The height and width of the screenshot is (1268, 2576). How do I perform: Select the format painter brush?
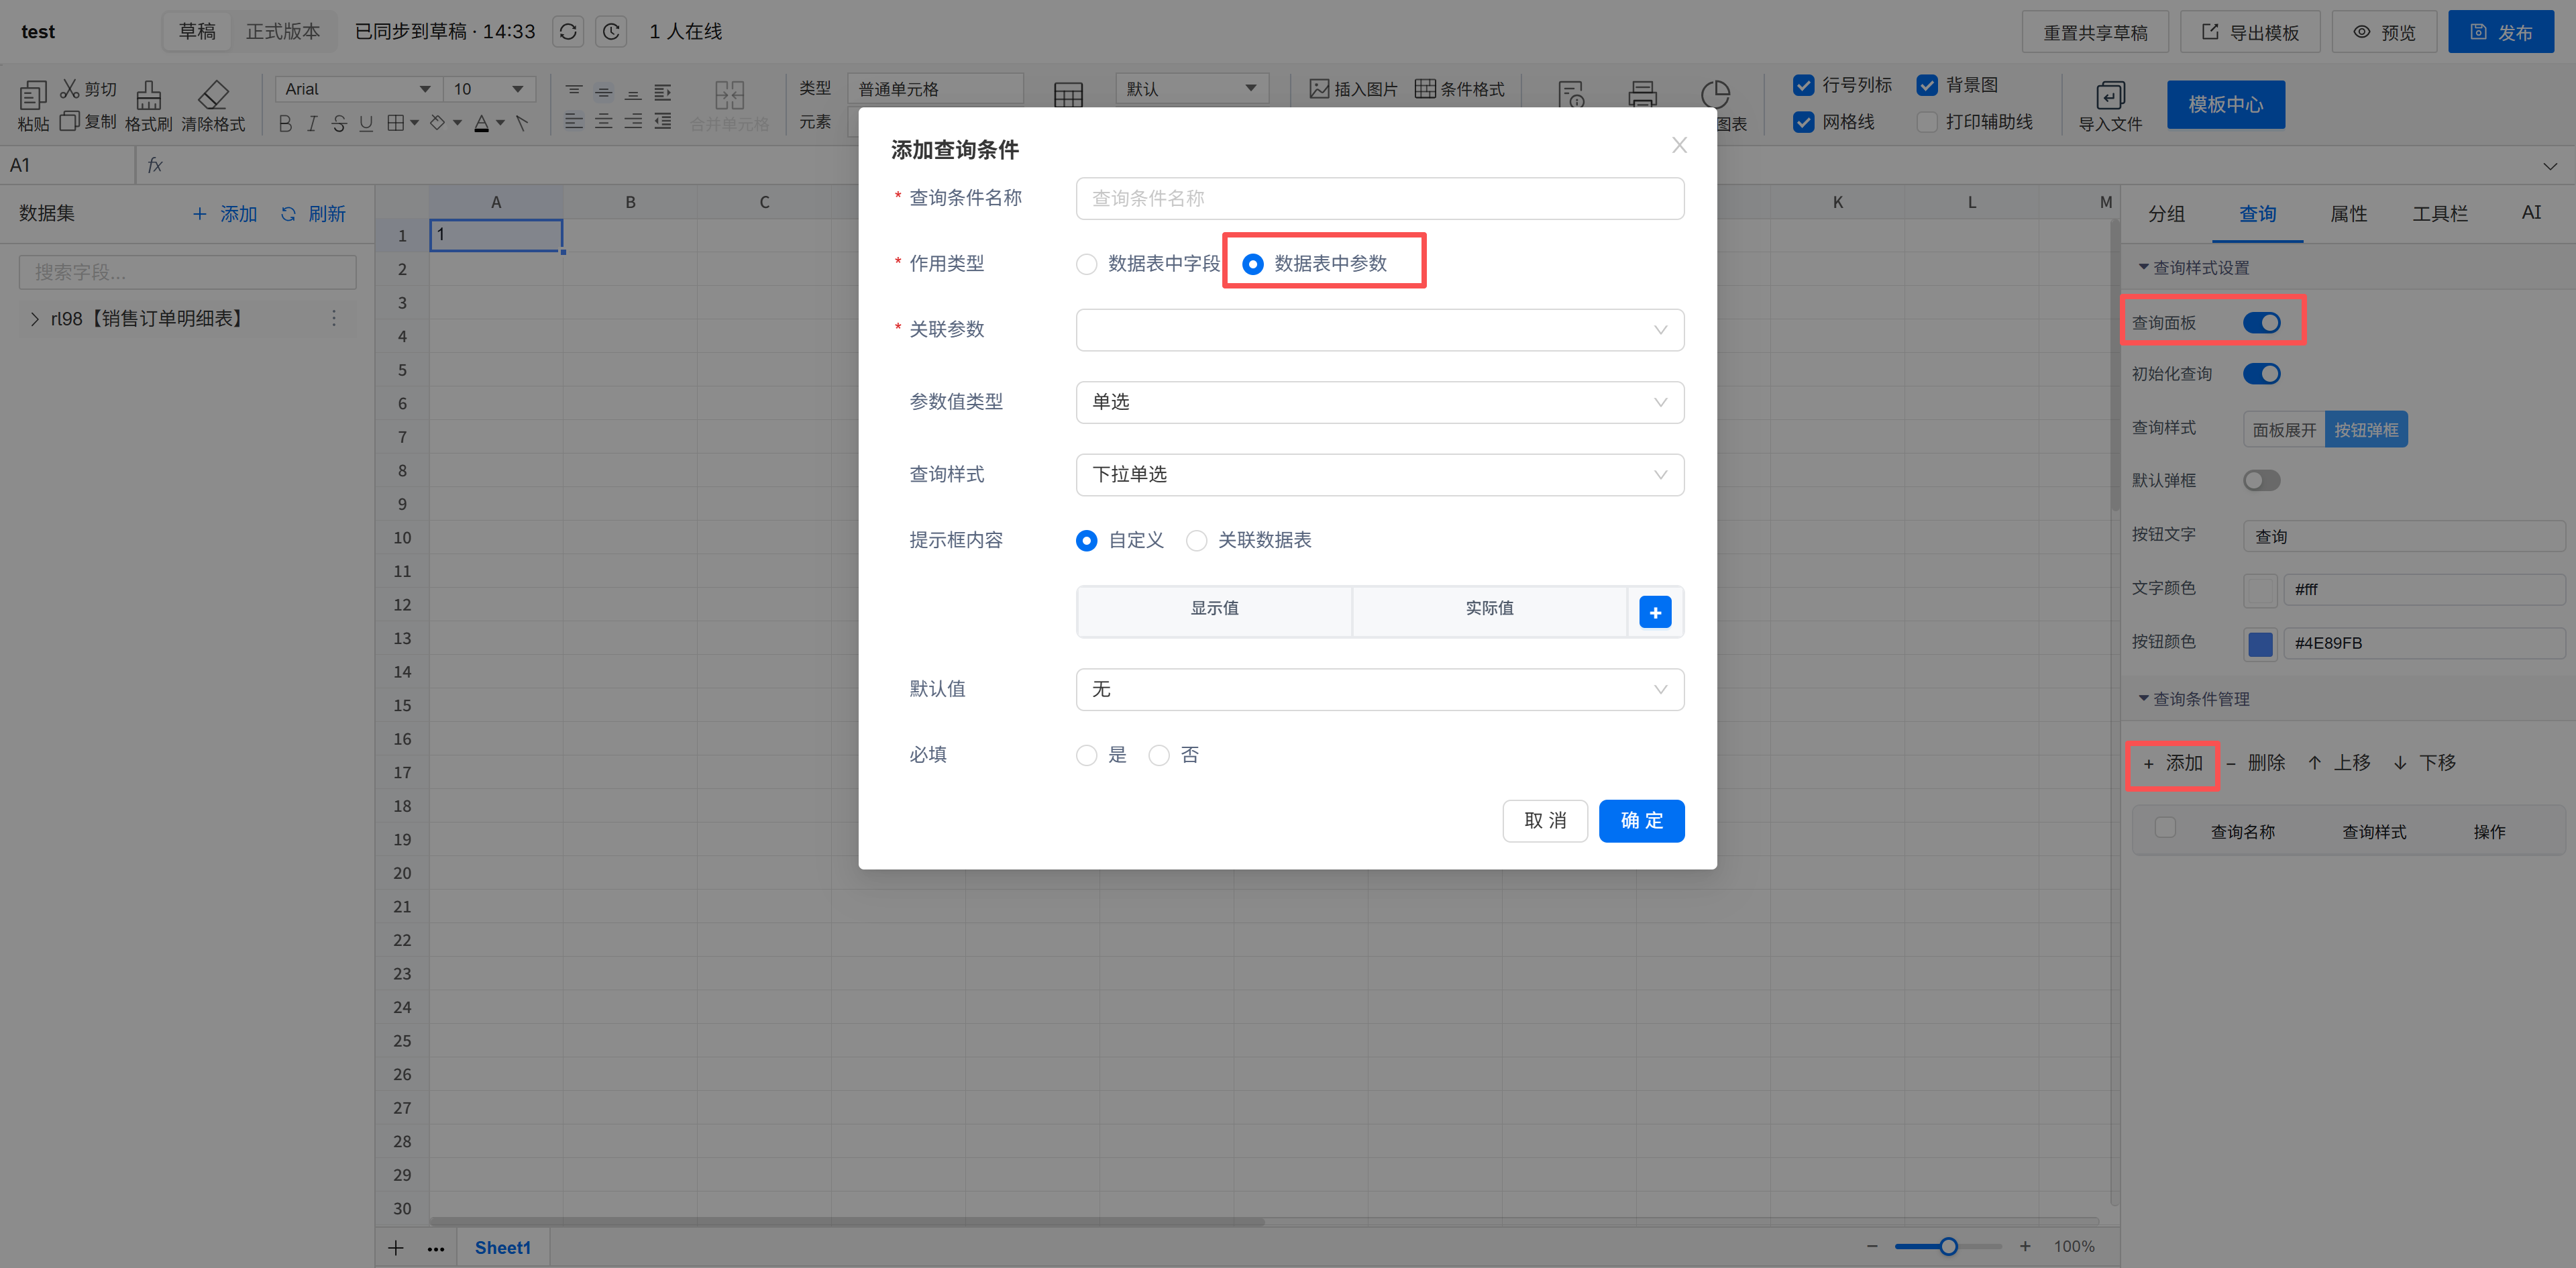[149, 96]
